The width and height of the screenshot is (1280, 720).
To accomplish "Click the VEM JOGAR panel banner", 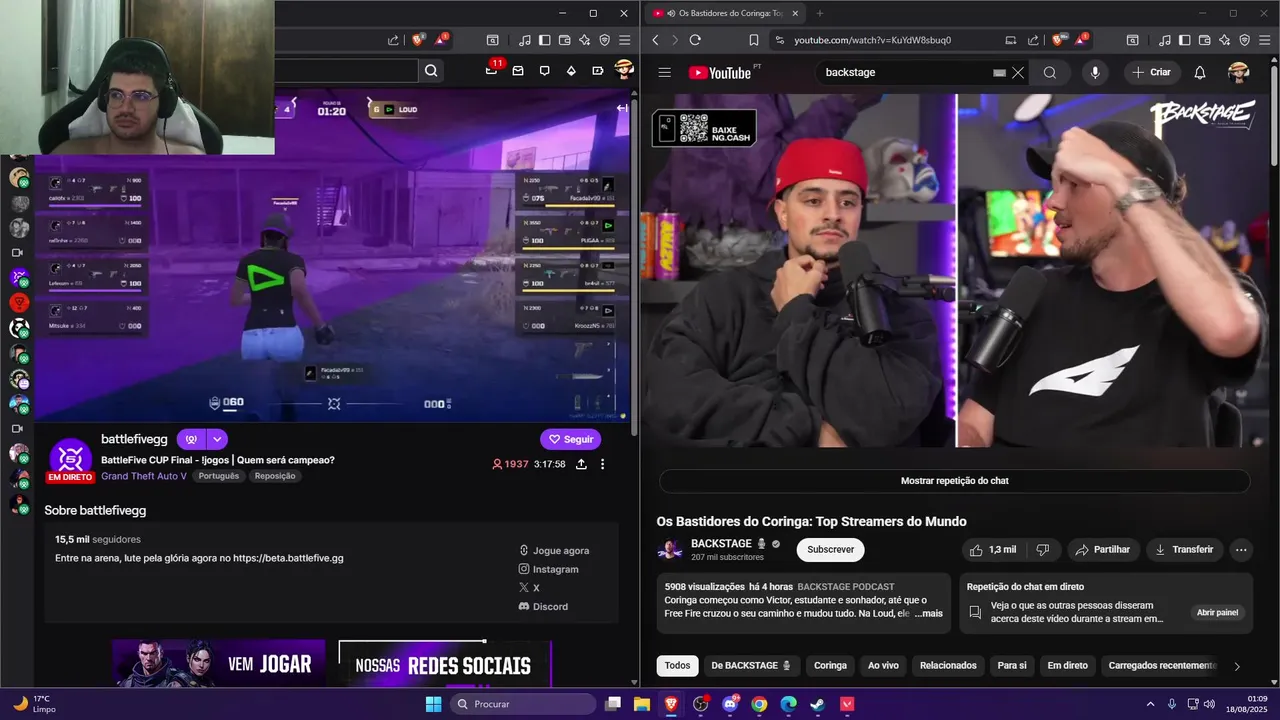I will [x=218, y=664].
